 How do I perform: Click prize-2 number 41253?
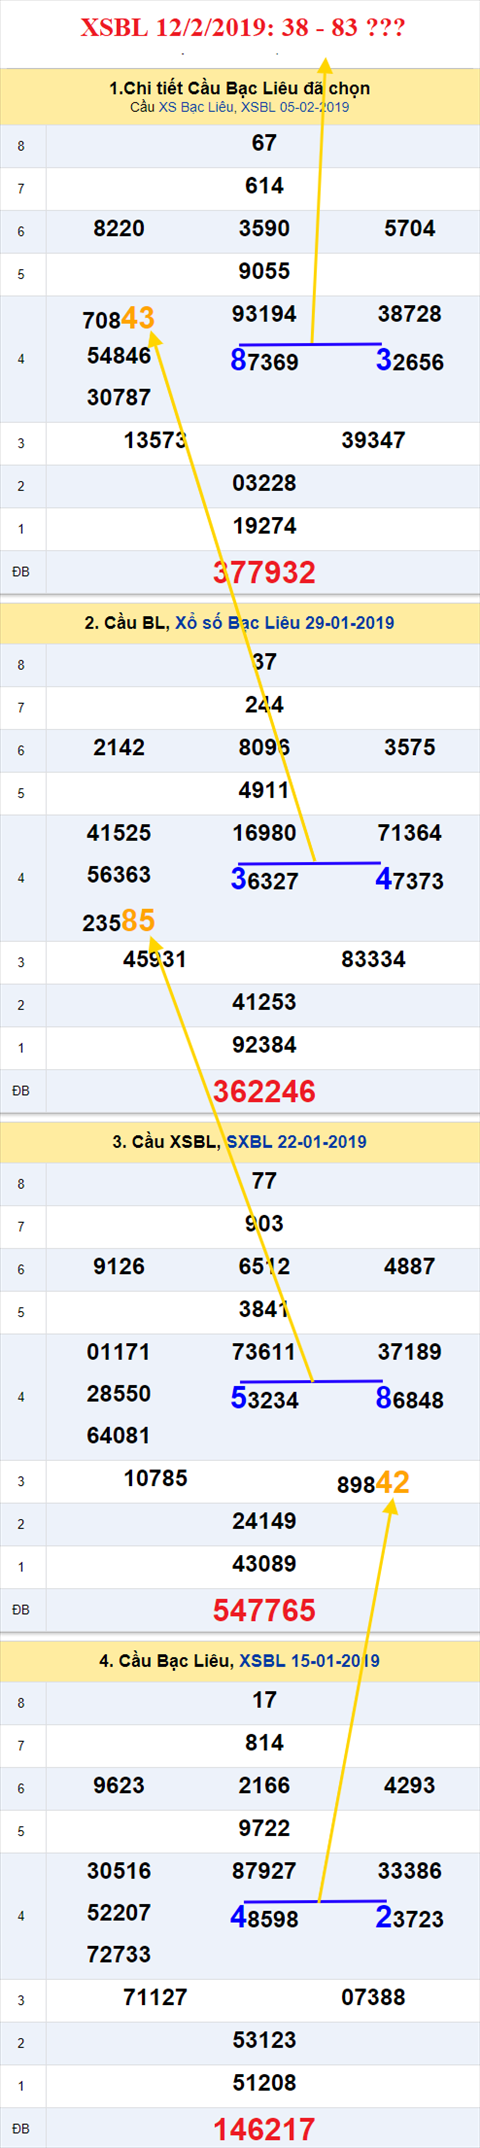click(x=264, y=1003)
